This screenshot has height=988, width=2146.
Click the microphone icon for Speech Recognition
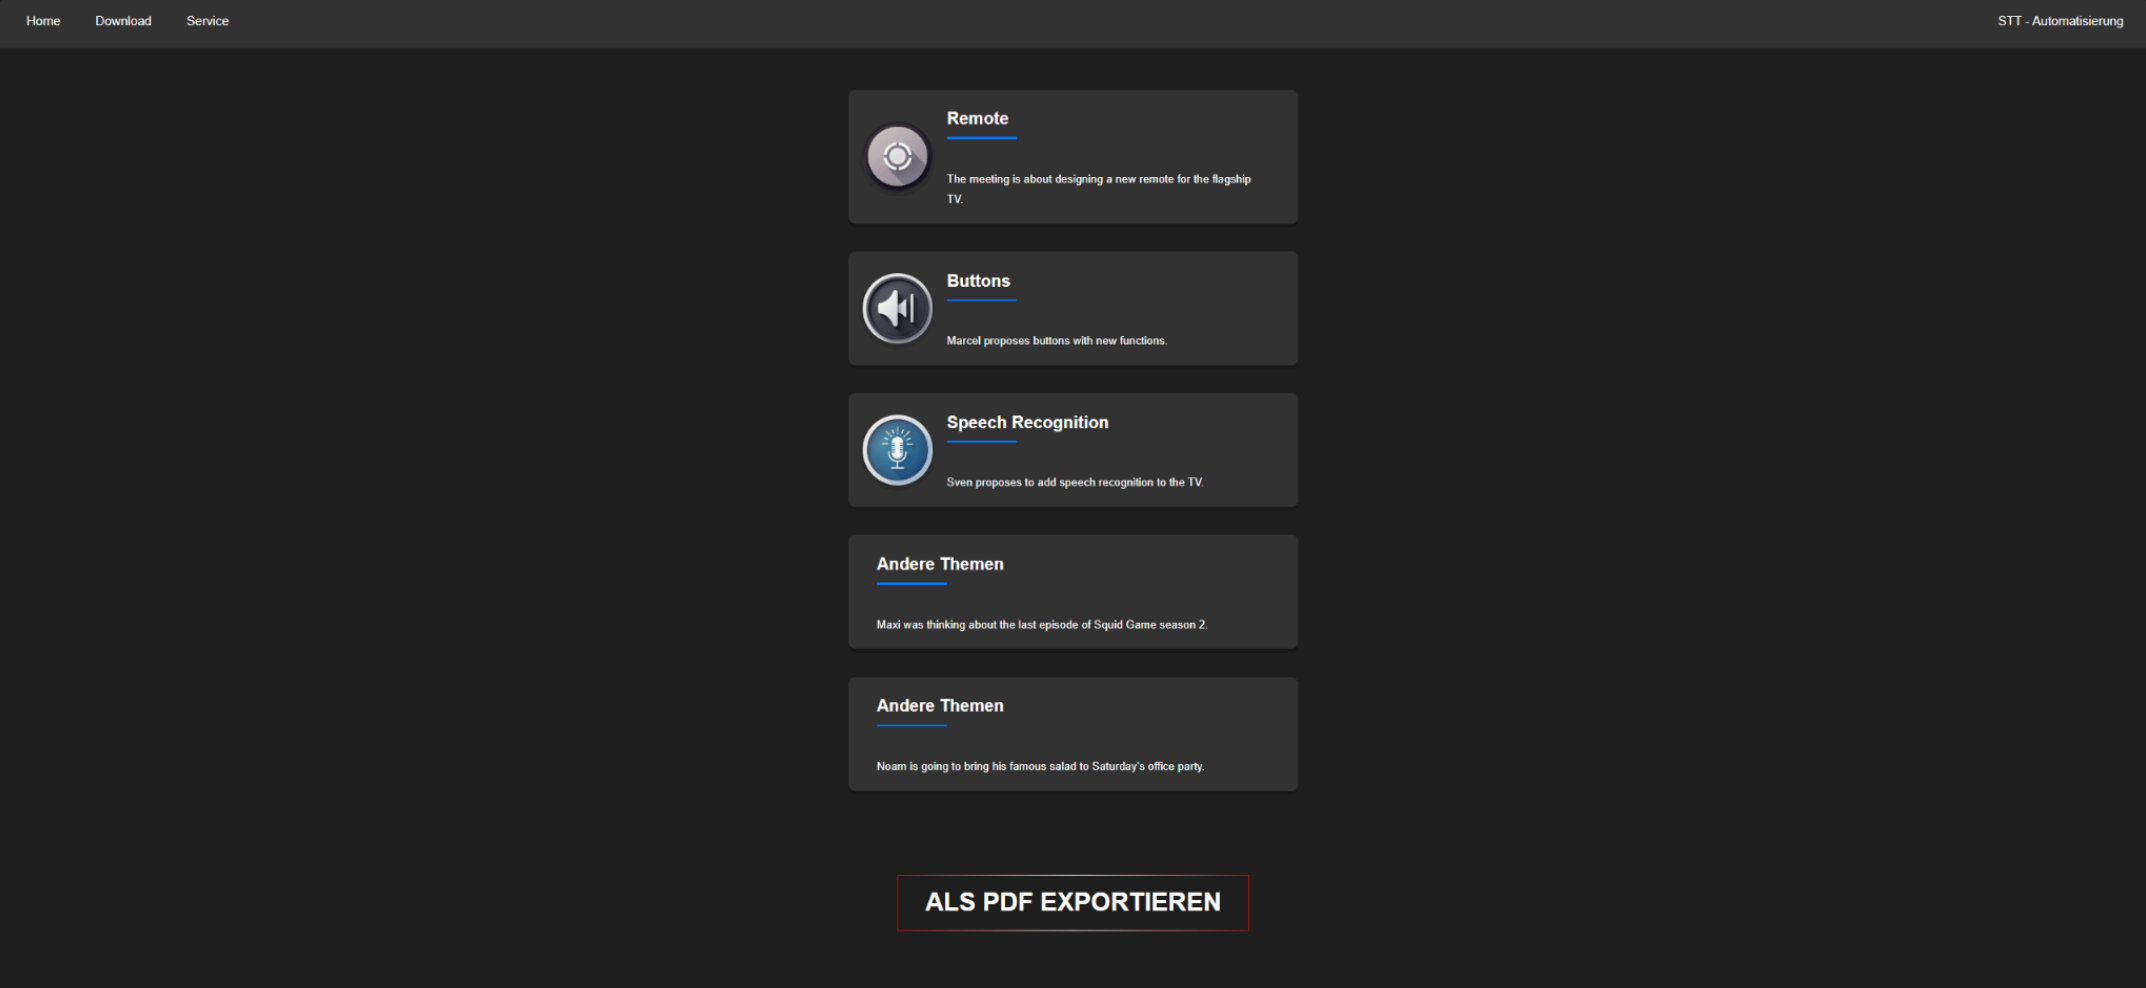pyautogui.click(x=897, y=450)
